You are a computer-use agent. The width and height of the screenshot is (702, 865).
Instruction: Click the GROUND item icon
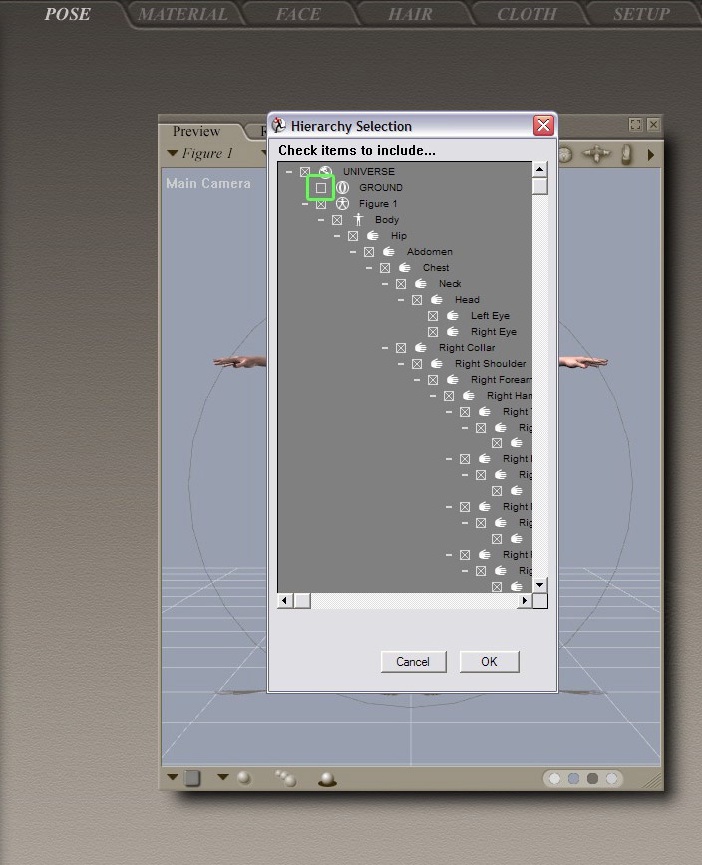point(342,188)
